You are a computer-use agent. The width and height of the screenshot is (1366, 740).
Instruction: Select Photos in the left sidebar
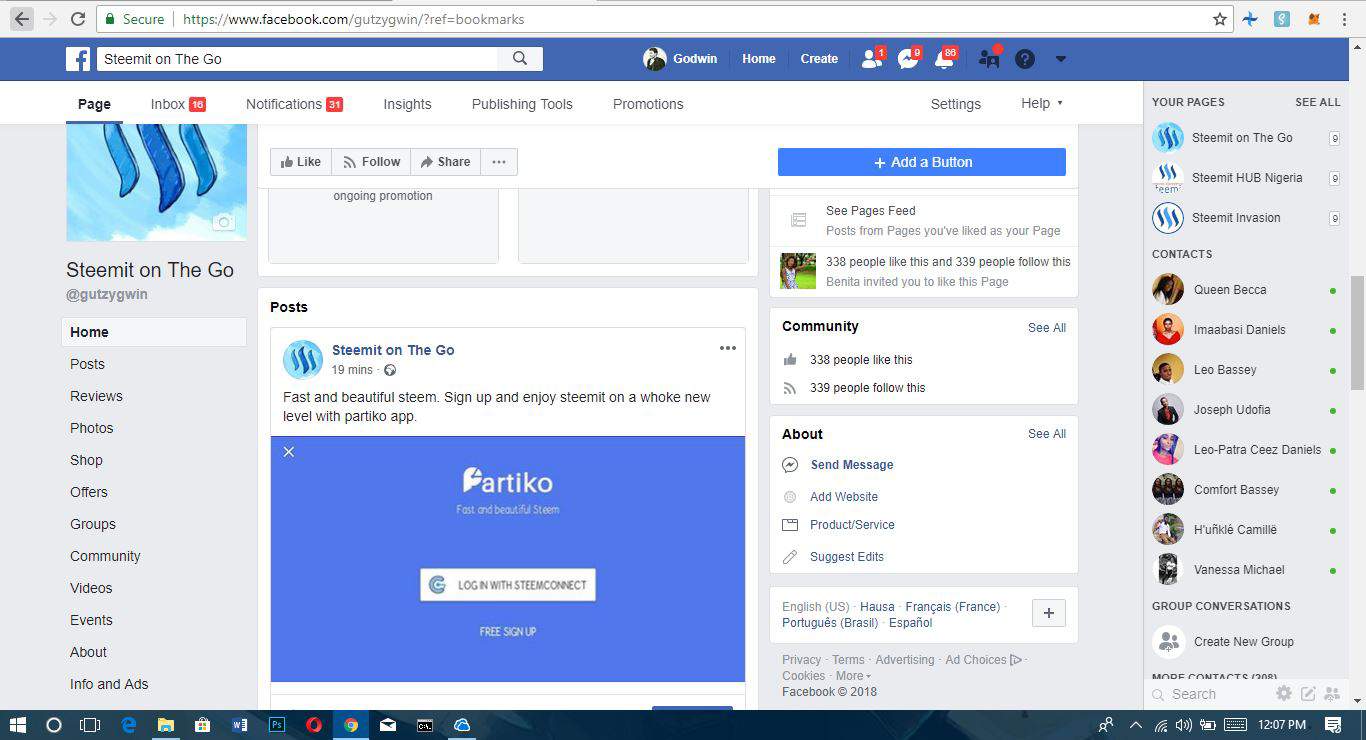click(92, 428)
